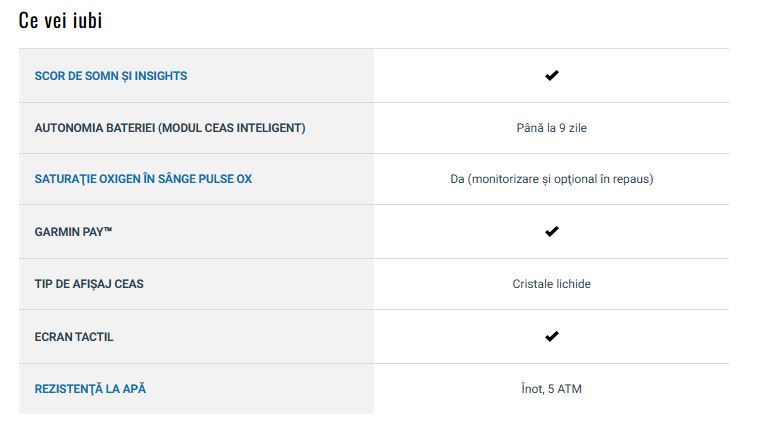Click the '5 ATM' water rating text
Image resolution: width=760 pixels, height=433 pixels.
(x=565, y=389)
